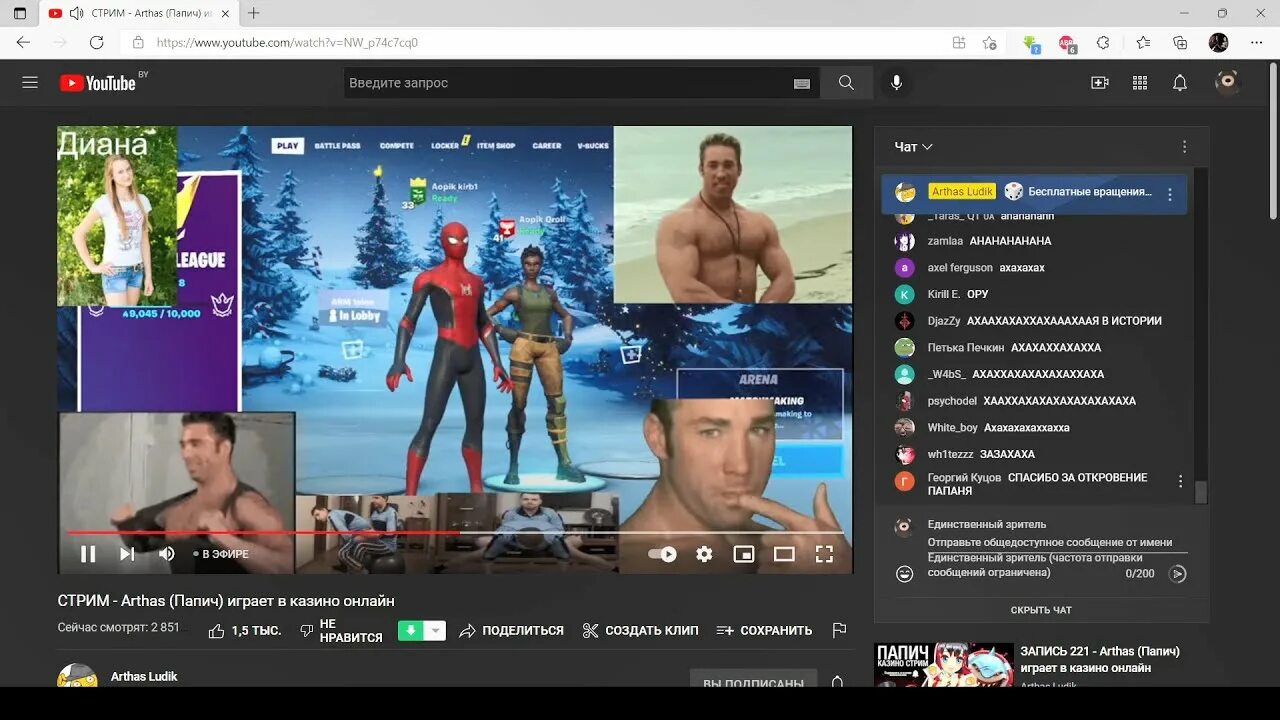Image resolution: width=1280 pixels, height=720 pixels.
Task: Expand the Чат mode dropdown
Action: 914,147
